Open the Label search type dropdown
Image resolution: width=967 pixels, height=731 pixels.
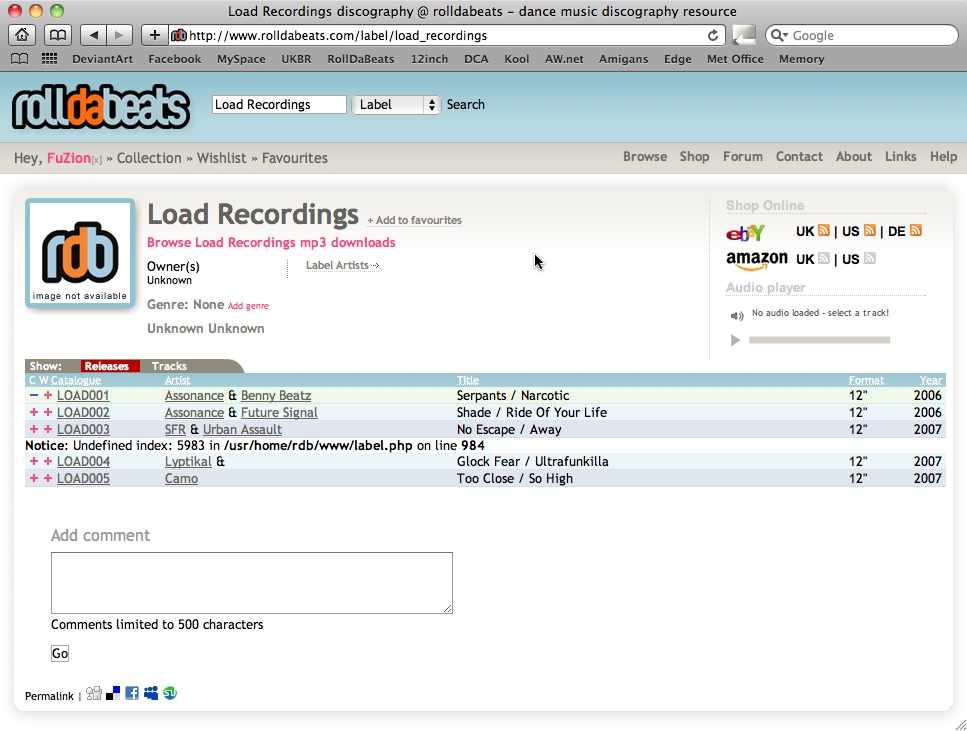(396, 105)
